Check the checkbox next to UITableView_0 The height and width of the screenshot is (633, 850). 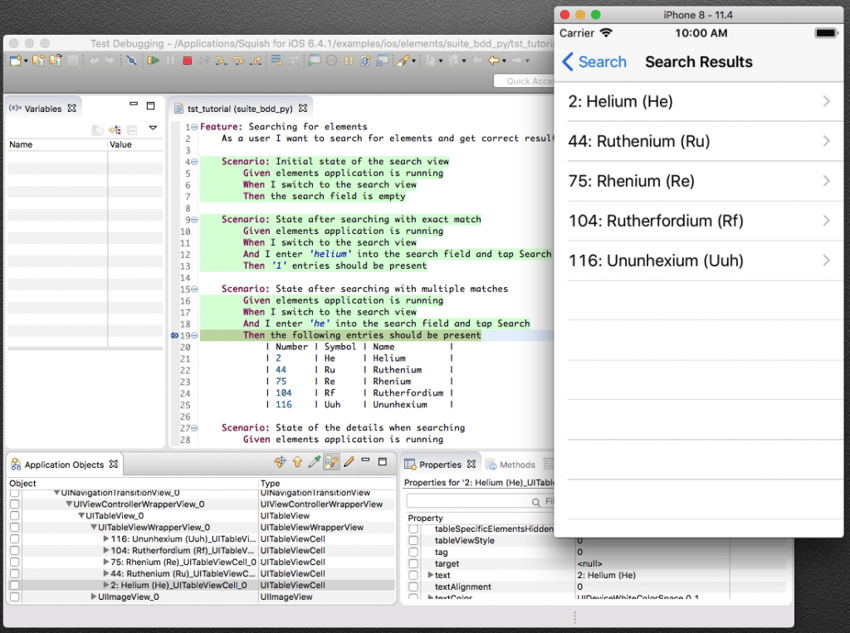pos(13,516)
